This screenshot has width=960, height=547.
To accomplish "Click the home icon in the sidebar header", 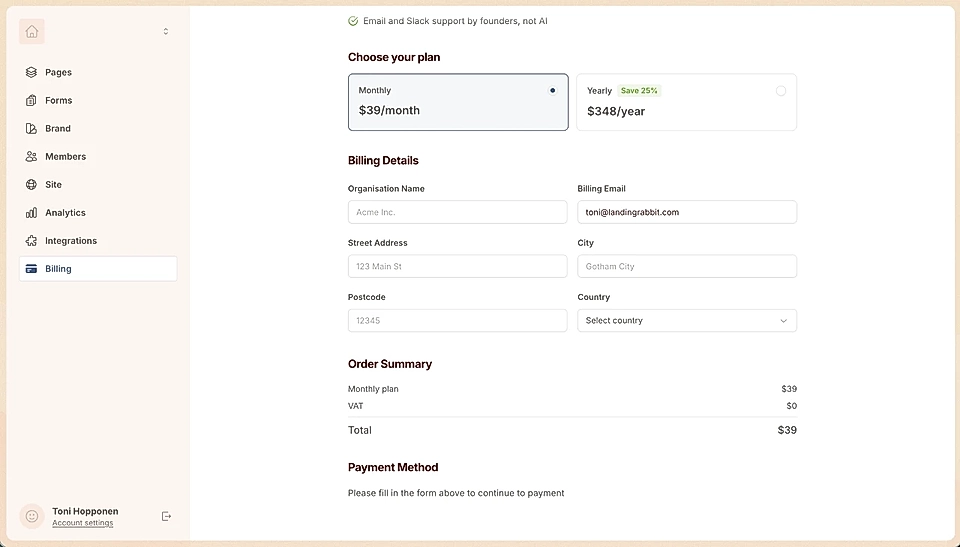I will coord(32,31).
